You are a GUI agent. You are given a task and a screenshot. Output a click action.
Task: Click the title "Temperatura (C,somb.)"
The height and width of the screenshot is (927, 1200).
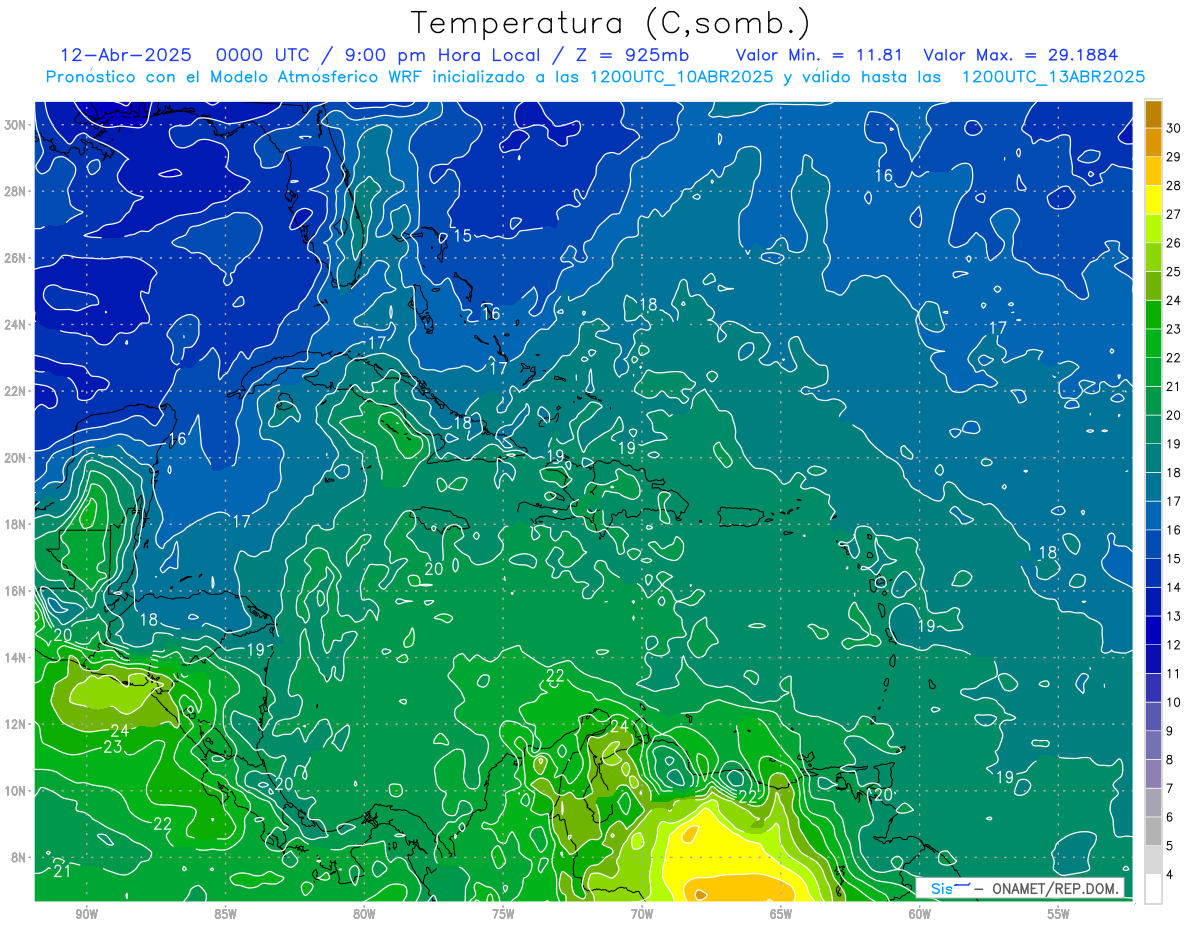coord(610,23)
